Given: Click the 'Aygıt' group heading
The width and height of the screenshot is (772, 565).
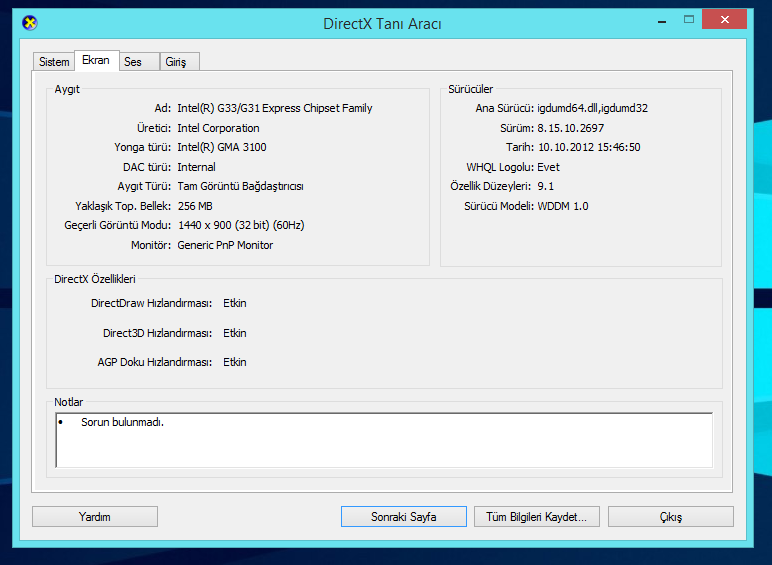Looking at the screenshot, I should (67, 89).
